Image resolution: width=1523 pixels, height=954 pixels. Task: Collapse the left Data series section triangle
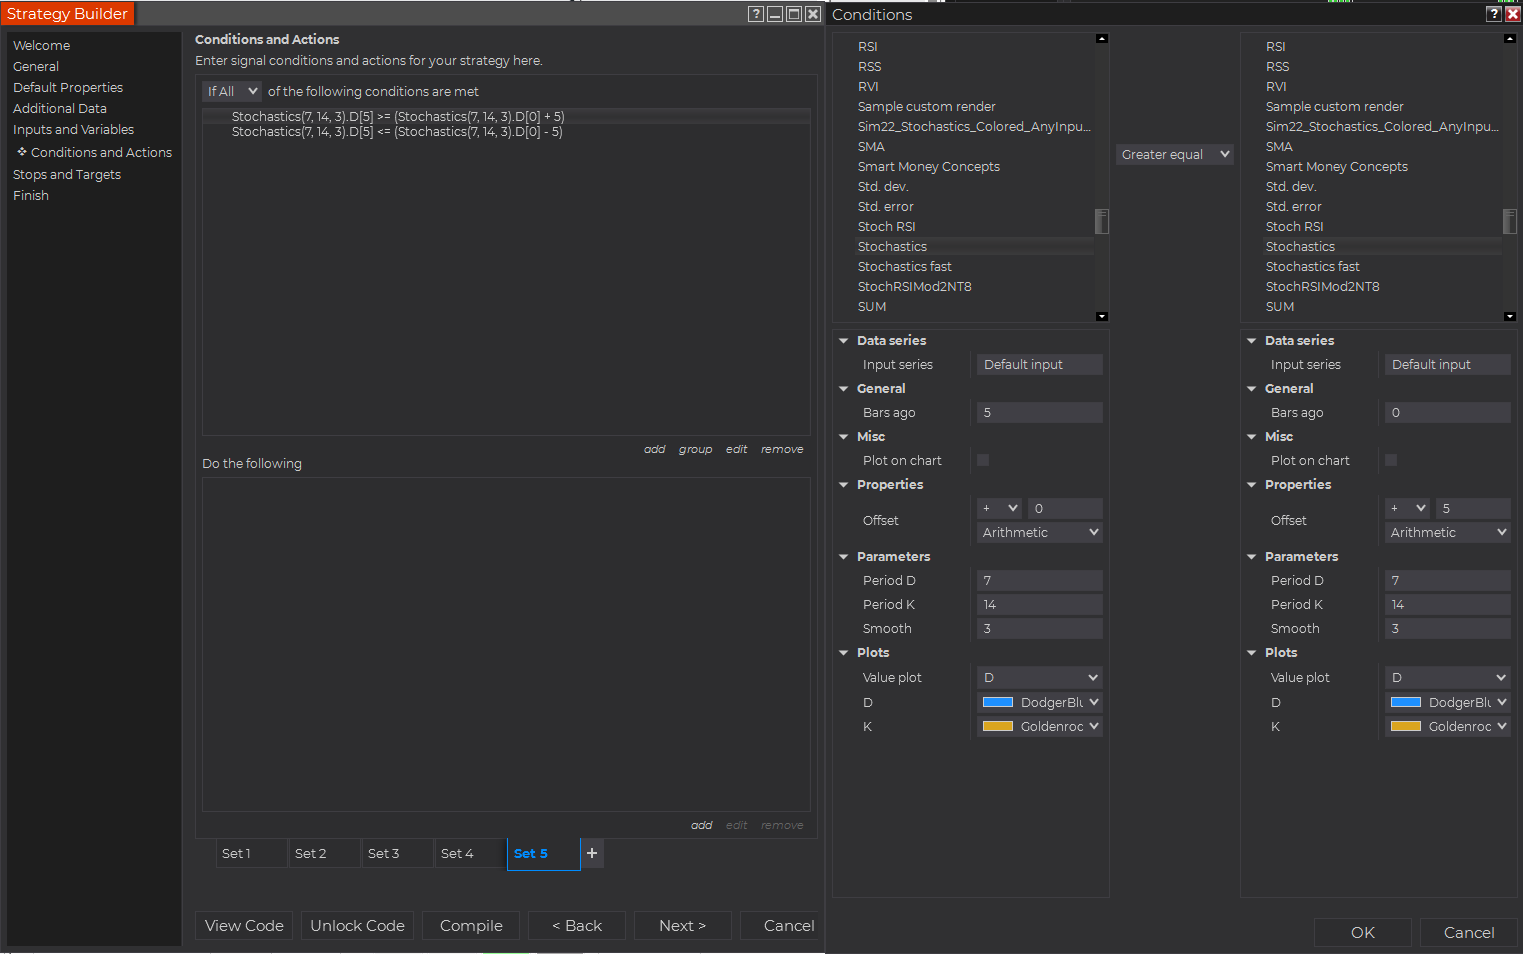point(844,341)
